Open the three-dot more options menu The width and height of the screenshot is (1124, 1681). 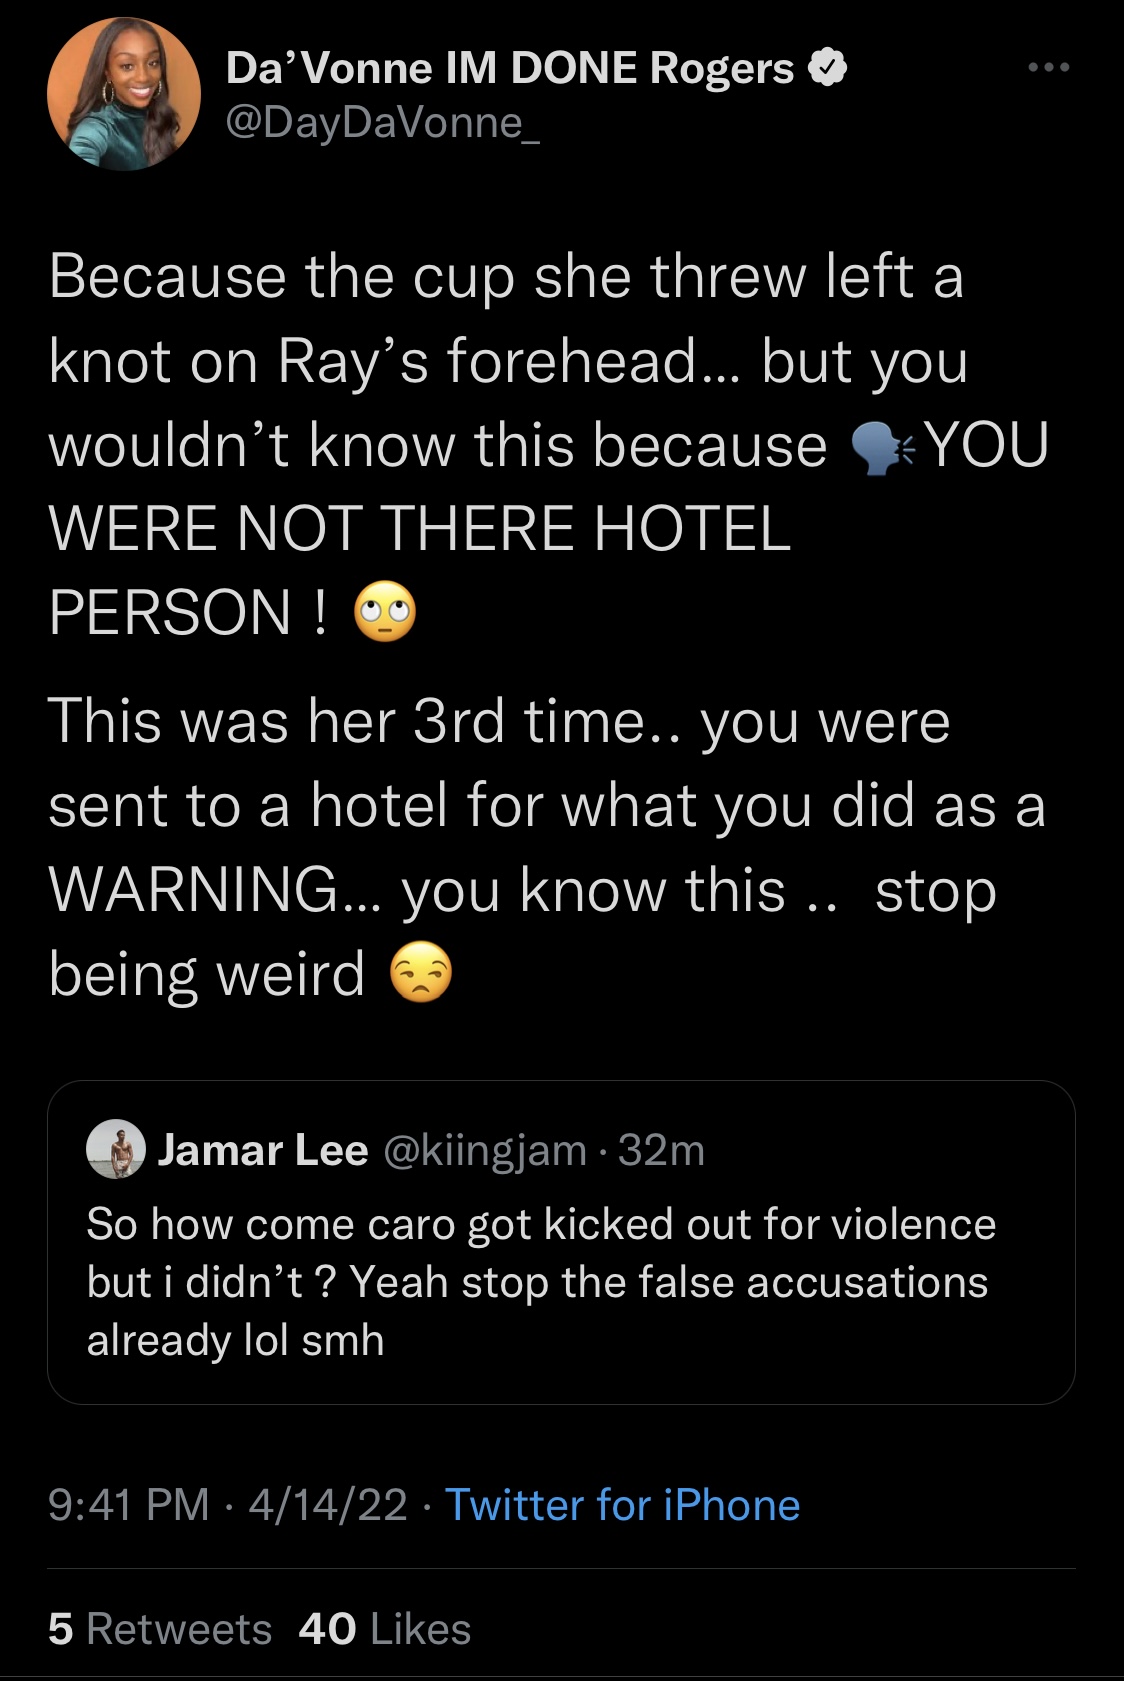point(1049,67)
